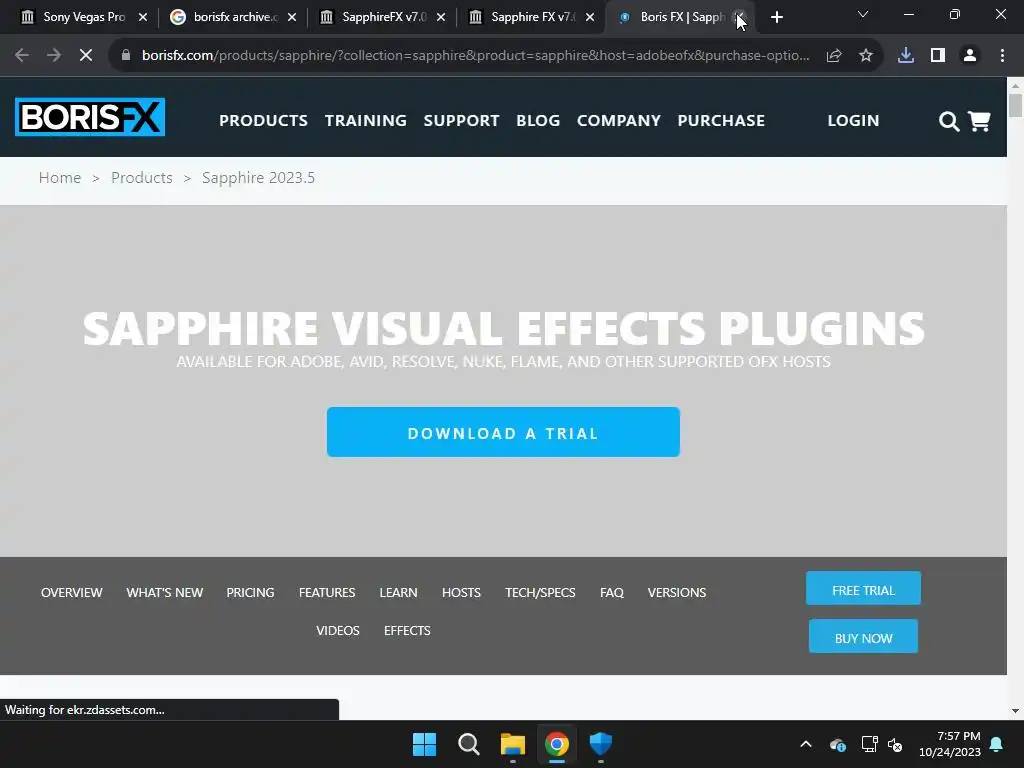Jump to LEARN section
Viewport: 1024px width, 768px height.
coord(398,593)
